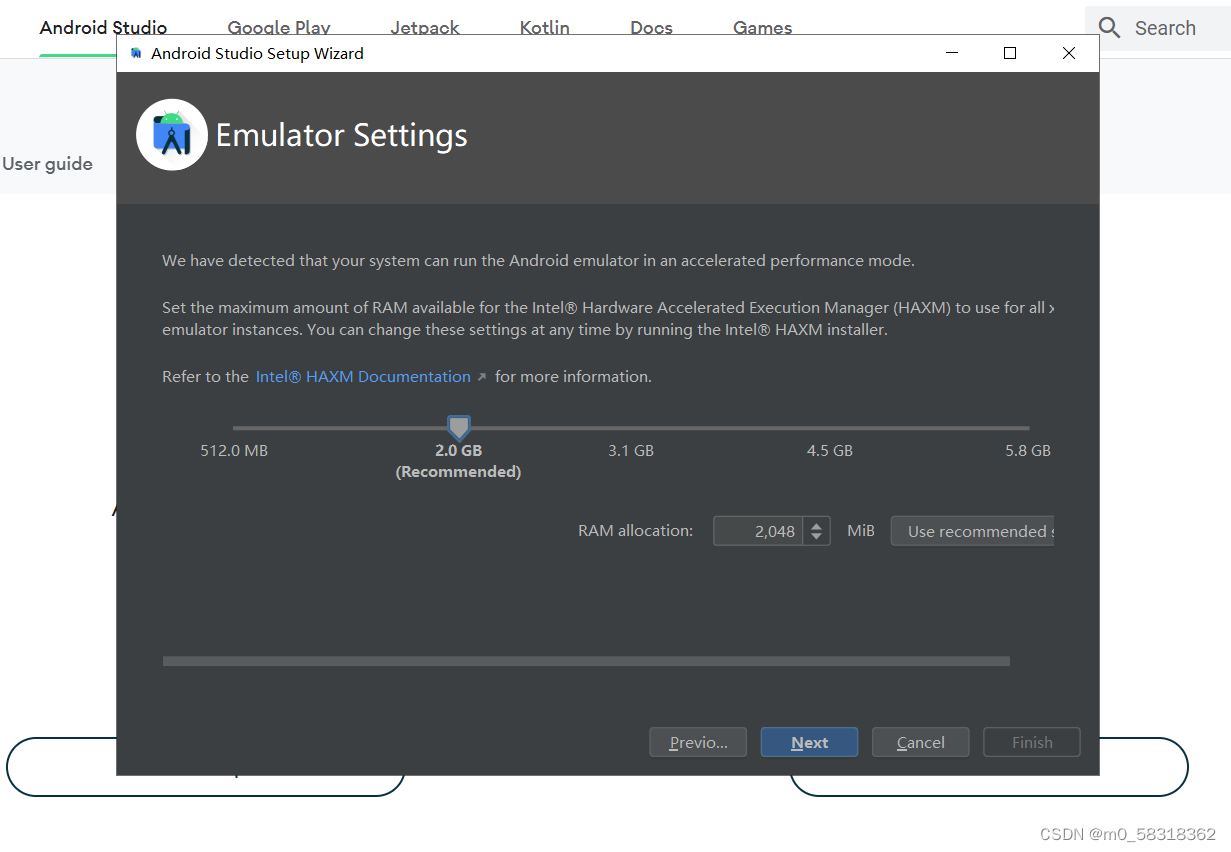This screenshot has width=1231, height=852.
Task: Open the Jetpack tab on the webpage
Action: [x=425, y=28]
